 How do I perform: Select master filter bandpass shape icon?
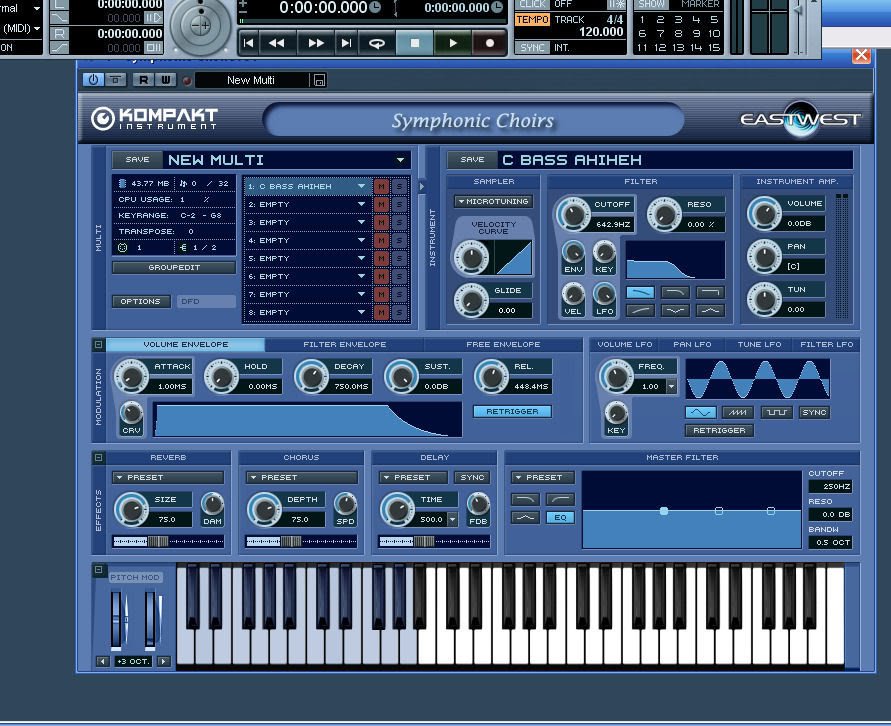pyautogui.click(x=525, y=518)
